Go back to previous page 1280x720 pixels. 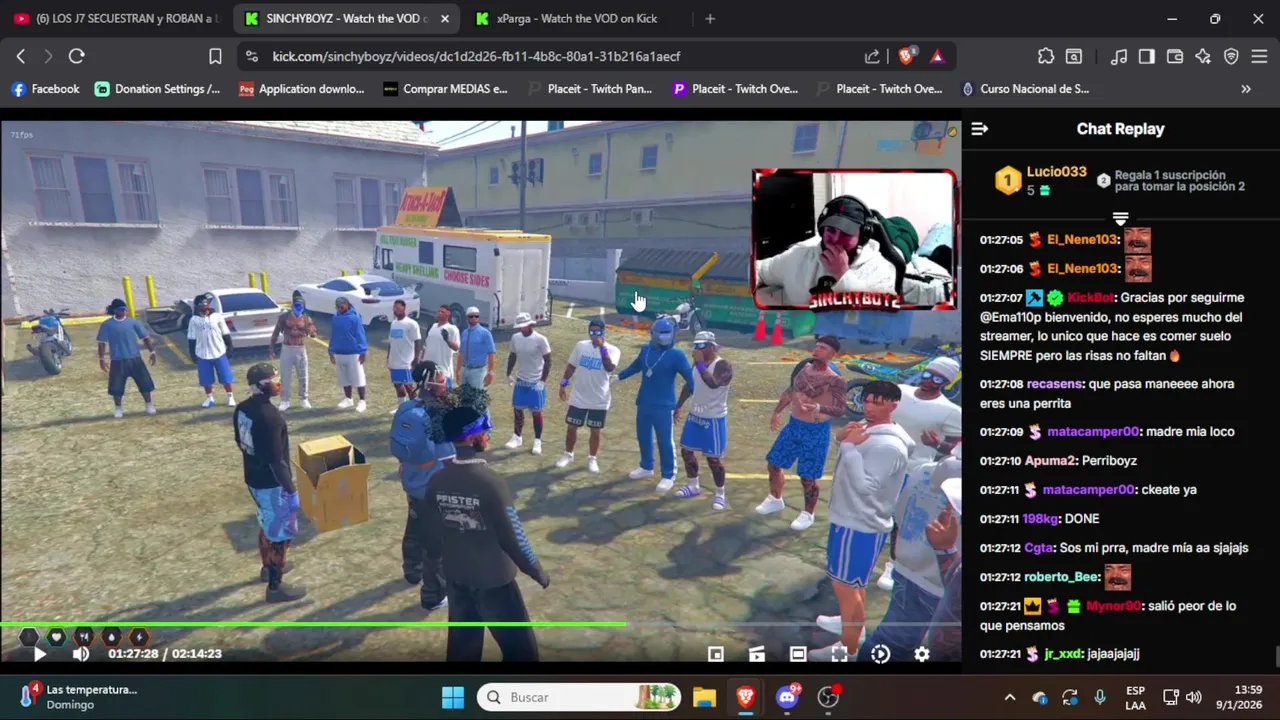coord(20,57)
